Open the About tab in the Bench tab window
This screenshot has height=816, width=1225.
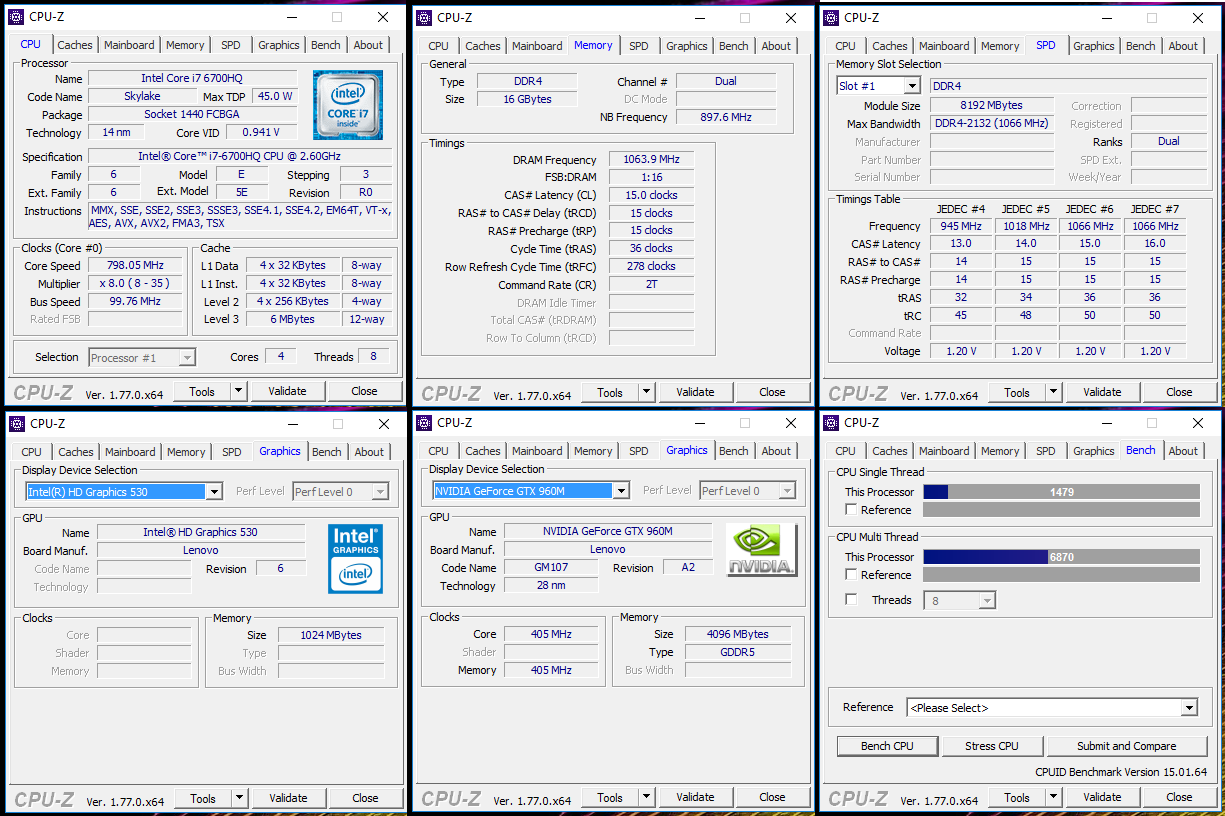click(x=1183, y=451)
